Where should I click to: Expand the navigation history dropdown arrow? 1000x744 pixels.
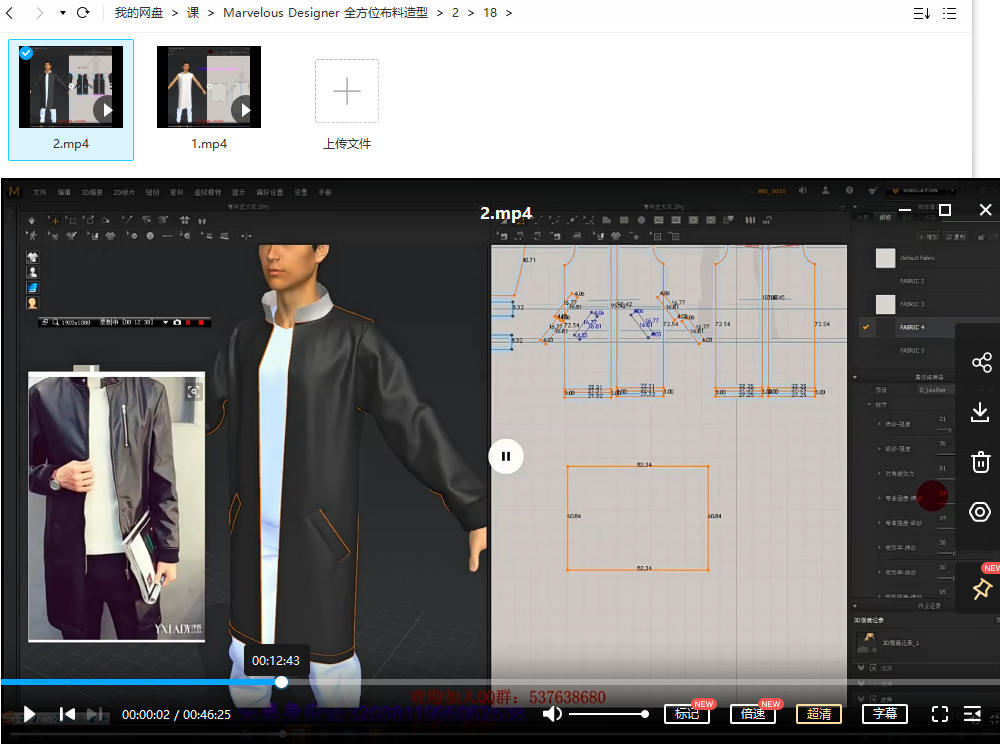pos(62,13)
